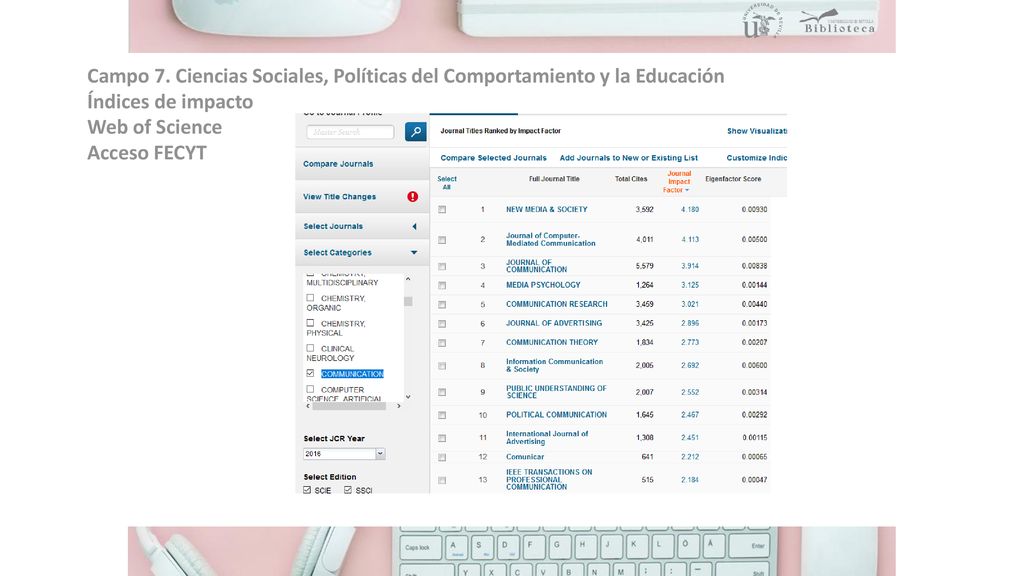
Task: Open NEW MEDIA & SOCIETY journal
Action: pyautogui.click(x=547, y=210)
